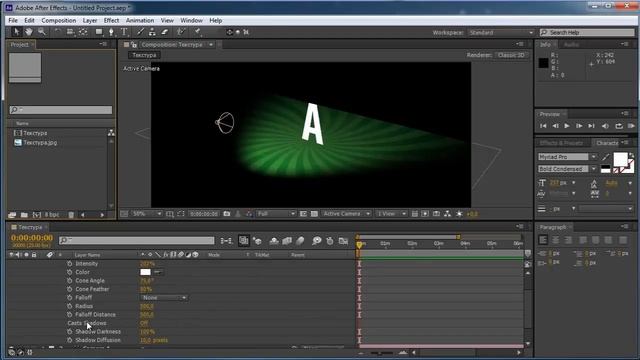Open the Animation menu
Screen dimensions: 640x360
pyautogui.click(x=140, y=20)
